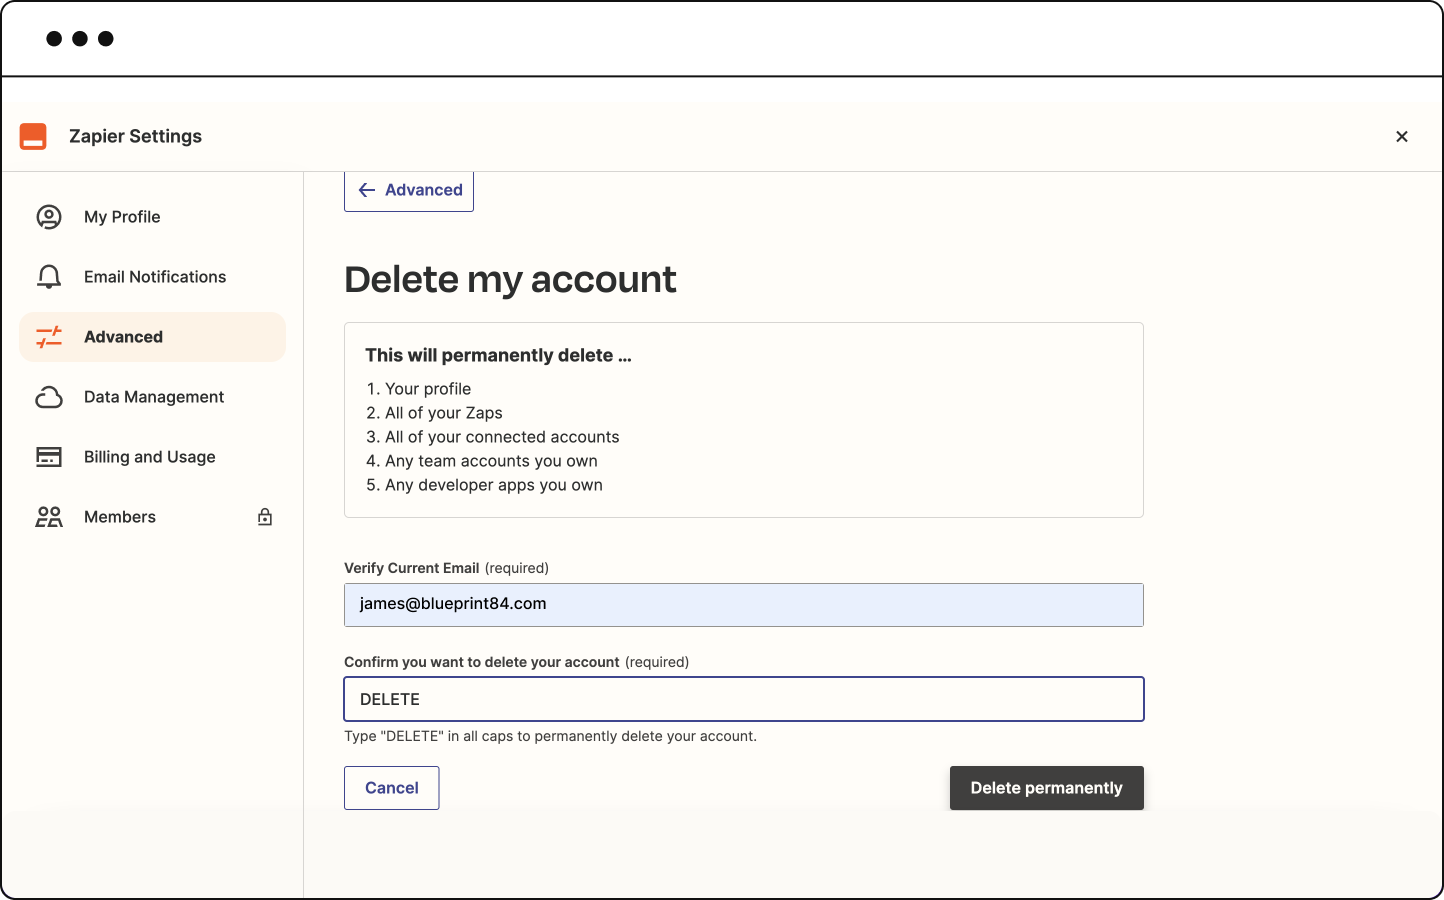Open Email Notifications settings
Viewport: 1444px width, 900px height.
[x=152, y=277]
